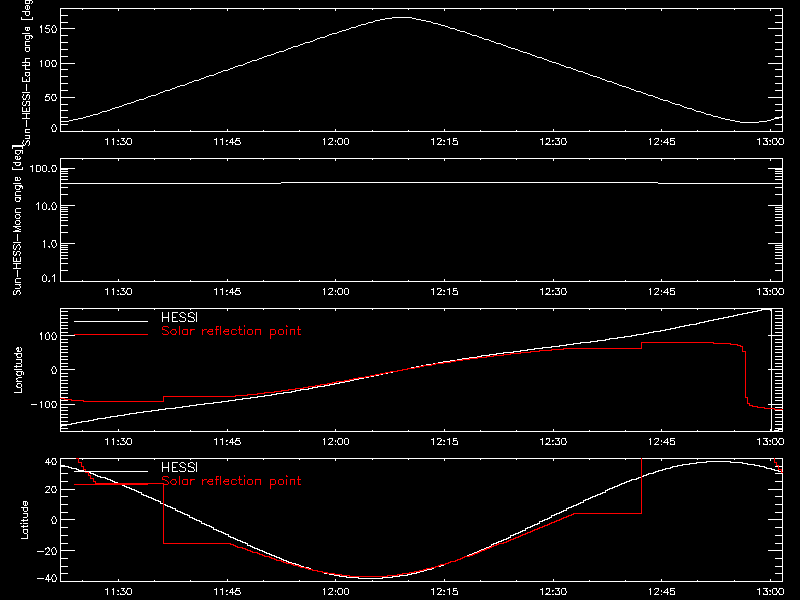Viewport: 800px width, 600px height.
Task: Click the red longitude drop near 12:57
Action: 745,375
